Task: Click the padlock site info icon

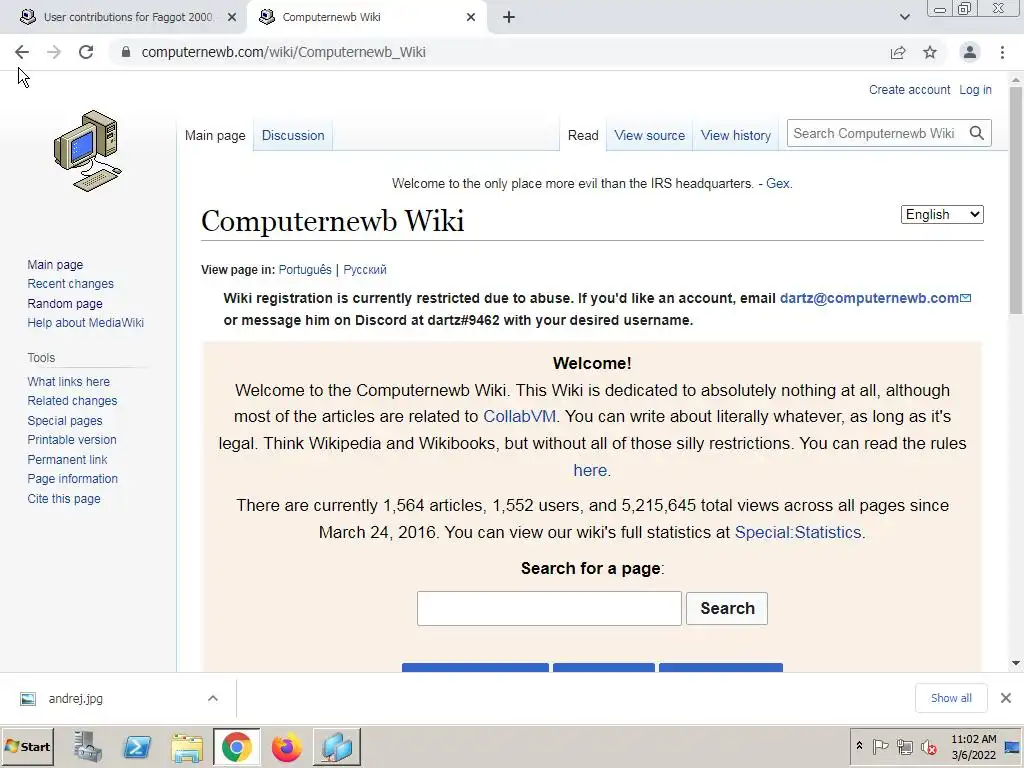Action: pyautogui.click(x=126, y=52)
